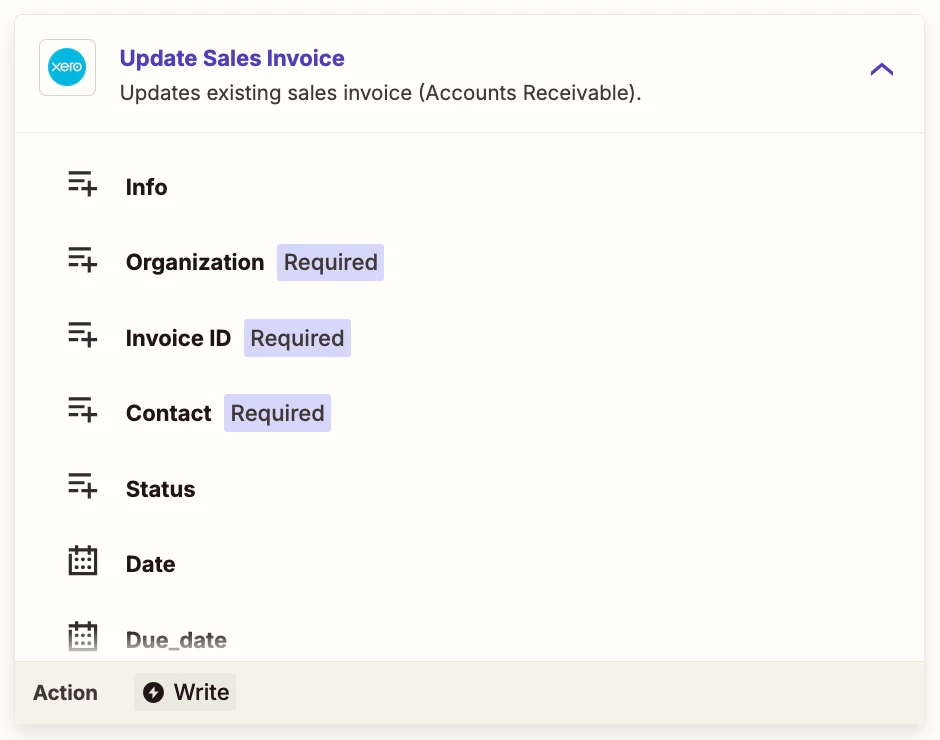Select the Organization field label
This screenshot has width=940, height=740.
tap(195, 263)
